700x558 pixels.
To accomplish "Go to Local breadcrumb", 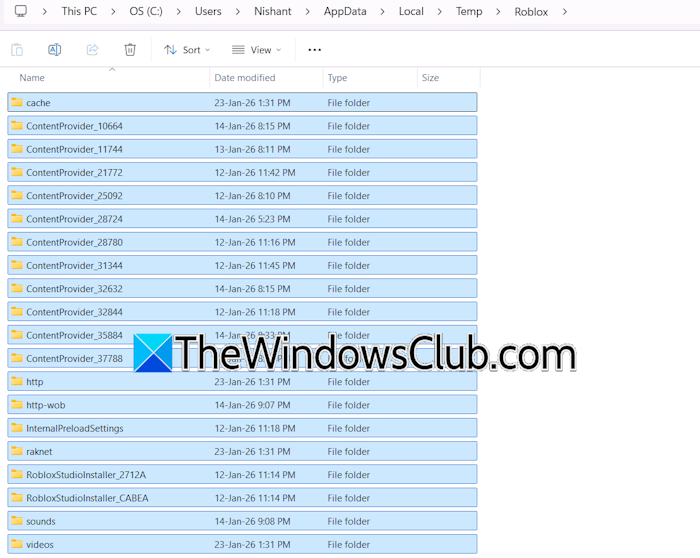I will click(411, 11).
